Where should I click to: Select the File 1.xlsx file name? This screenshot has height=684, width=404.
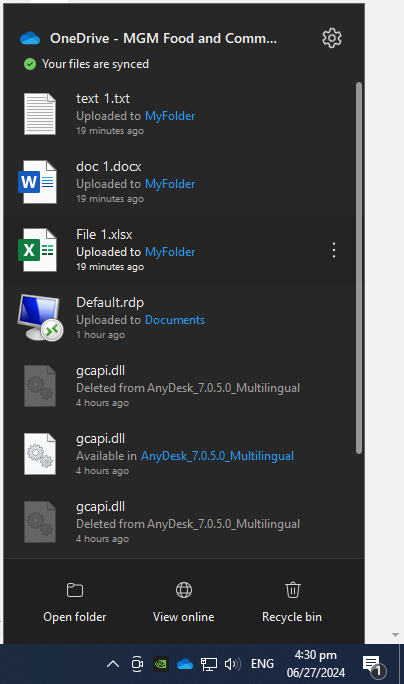tap(104, 235)
